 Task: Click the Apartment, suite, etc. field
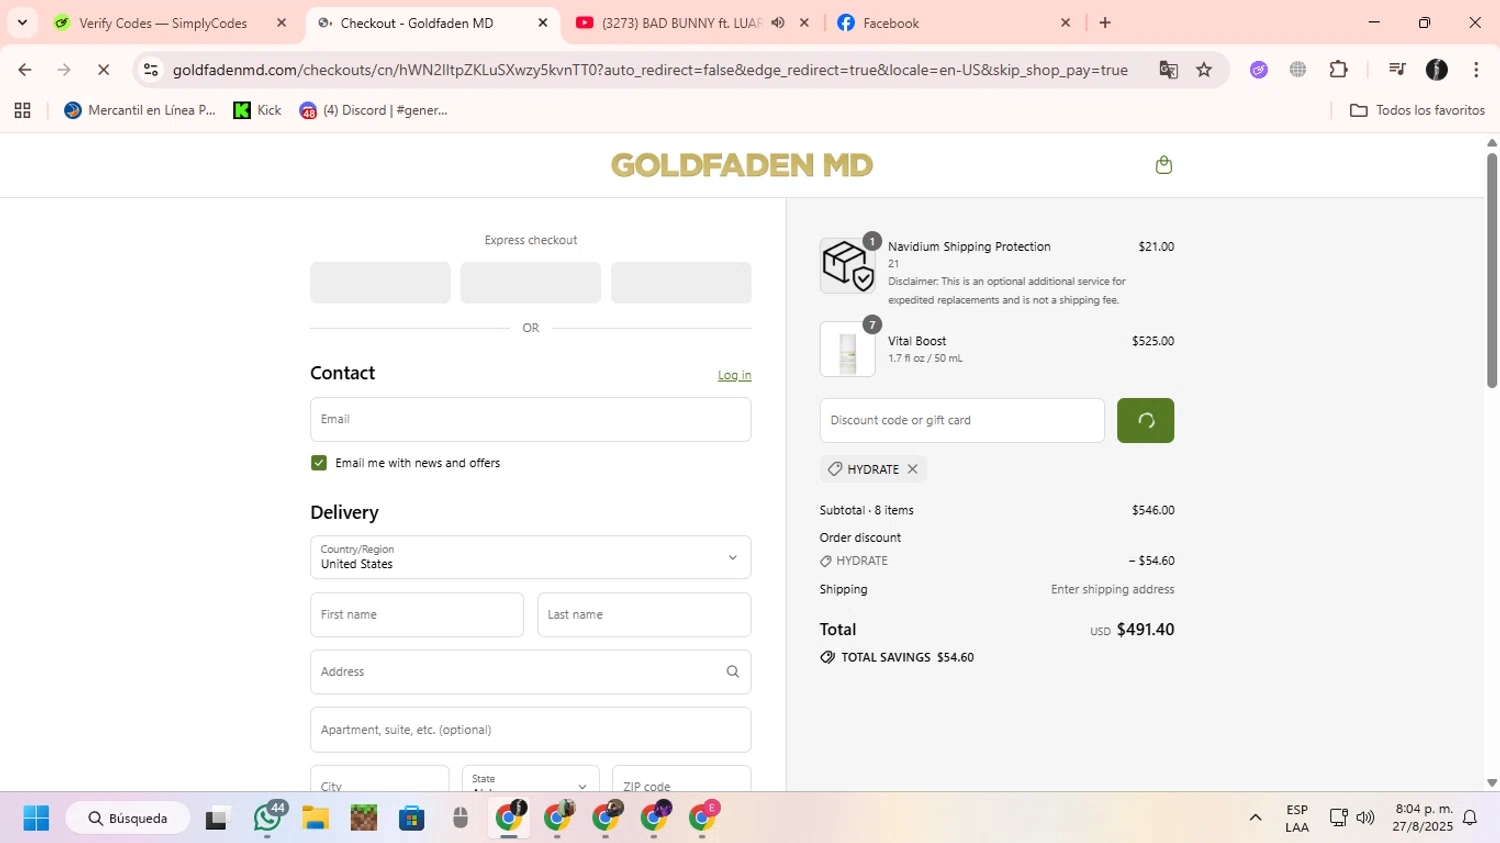pos(530,730)
